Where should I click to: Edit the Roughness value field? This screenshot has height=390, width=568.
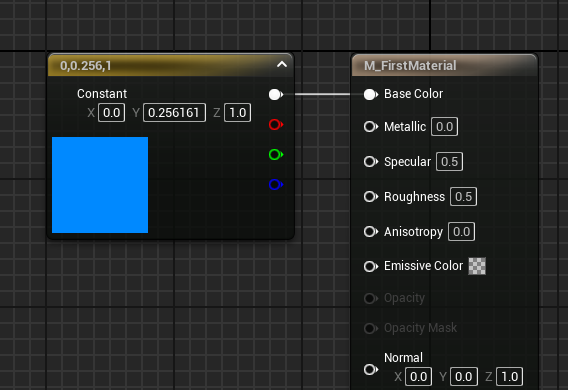click(464, 197)
